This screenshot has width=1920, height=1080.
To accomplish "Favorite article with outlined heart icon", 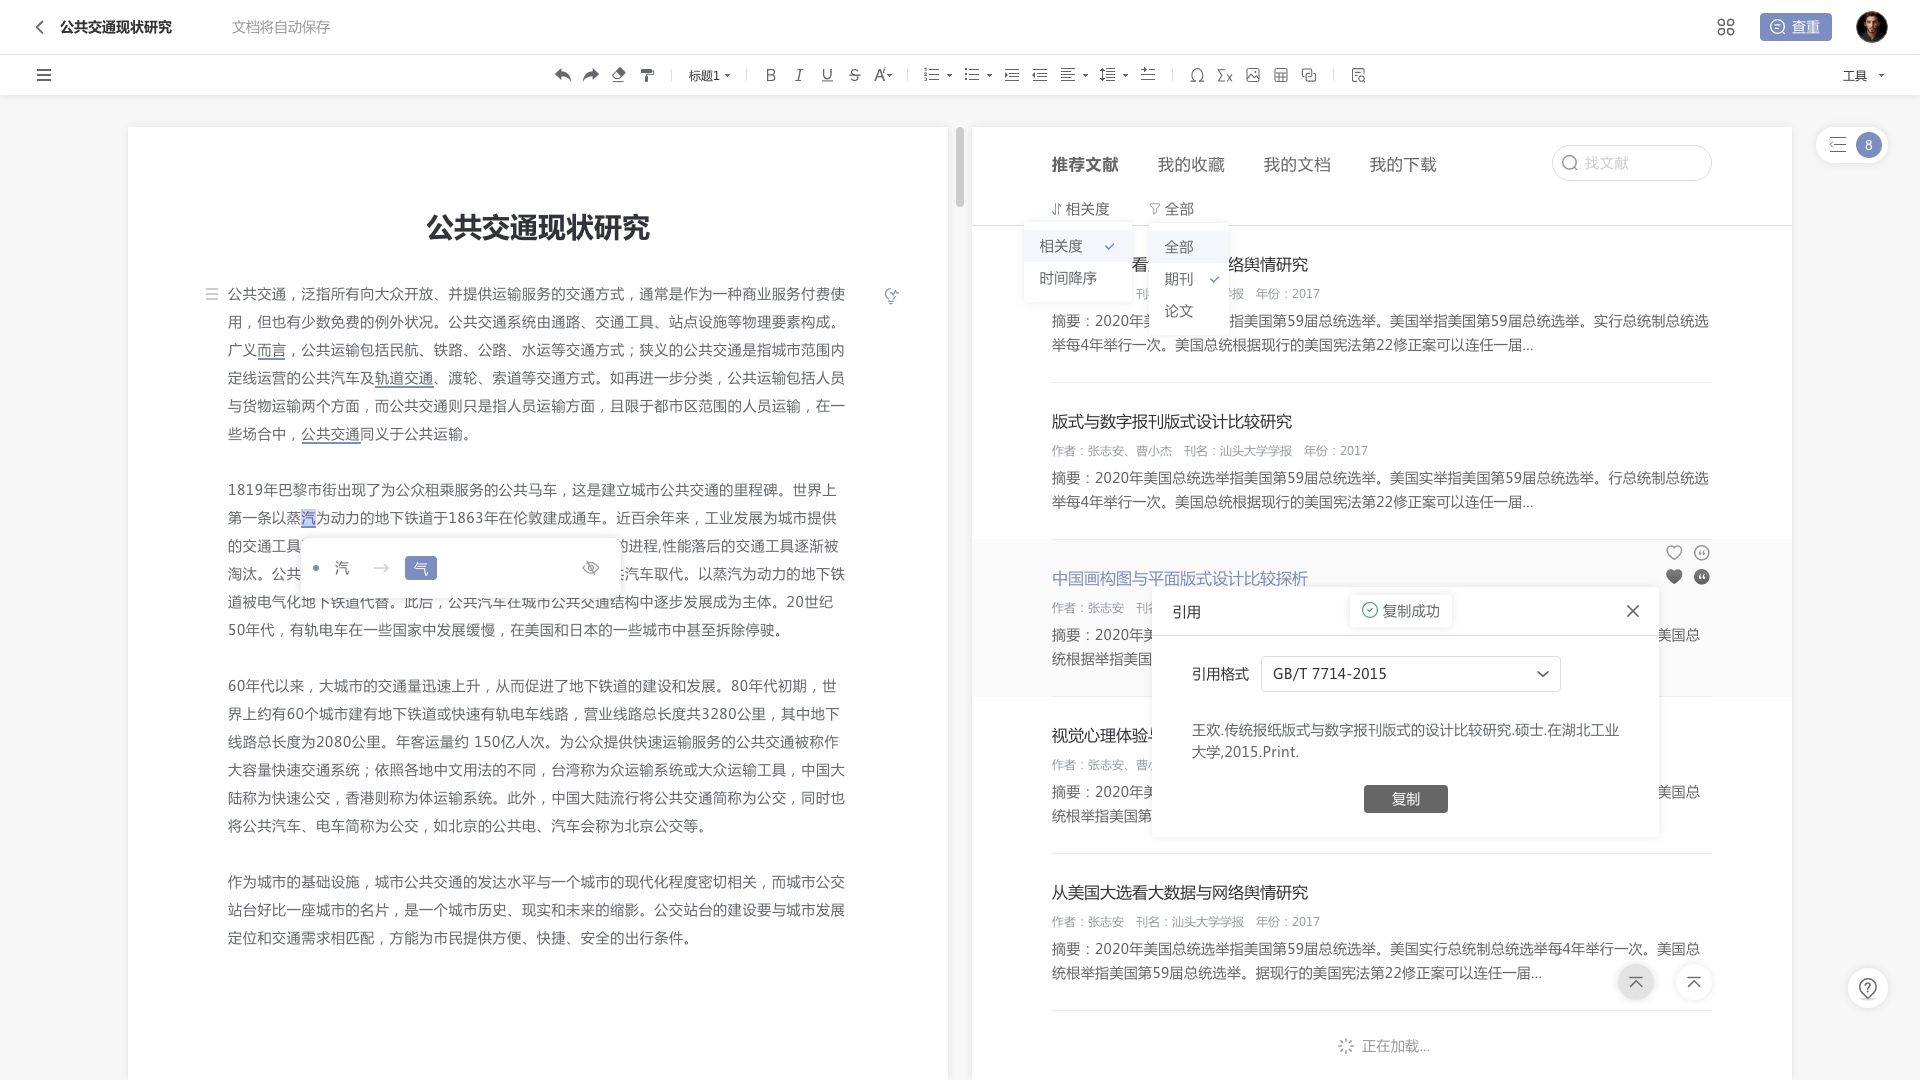I will point(1674,553).
